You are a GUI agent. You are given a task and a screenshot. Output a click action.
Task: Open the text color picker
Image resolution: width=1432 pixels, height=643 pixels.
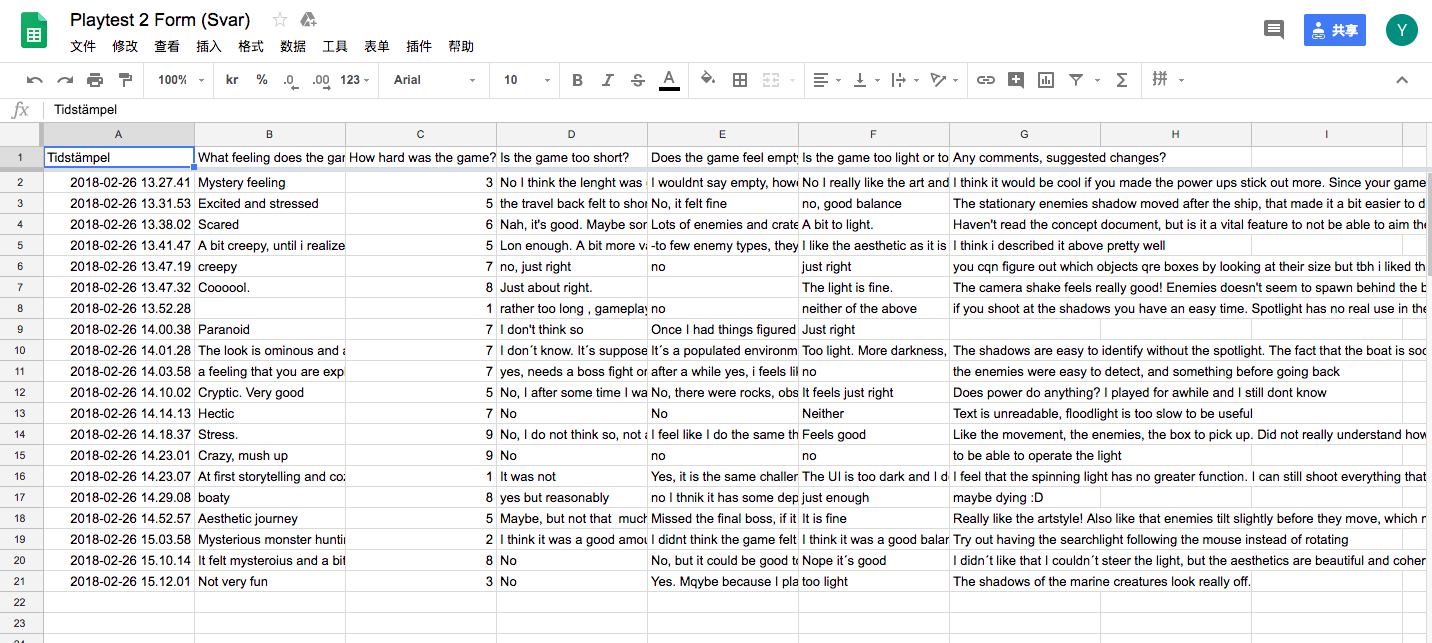point(669,80)
